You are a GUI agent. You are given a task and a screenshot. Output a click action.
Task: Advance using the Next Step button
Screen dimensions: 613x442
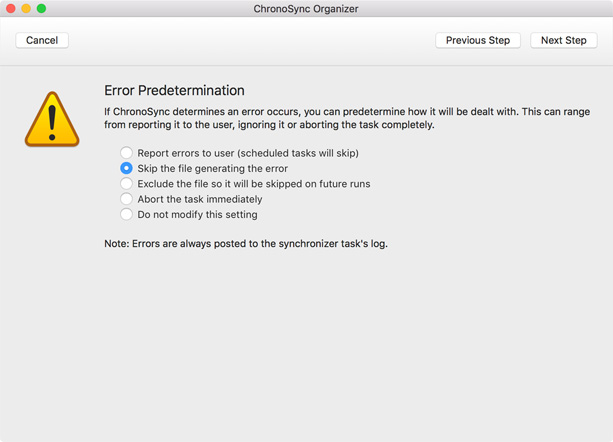[x=563, y=40]
